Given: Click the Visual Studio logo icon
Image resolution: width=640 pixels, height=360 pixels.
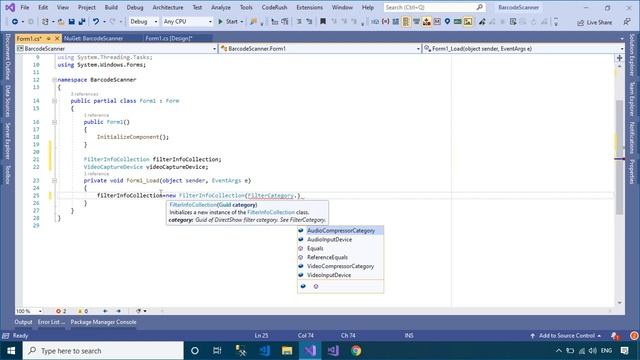Looking at the screenshot, I should (x=10, y=7).
